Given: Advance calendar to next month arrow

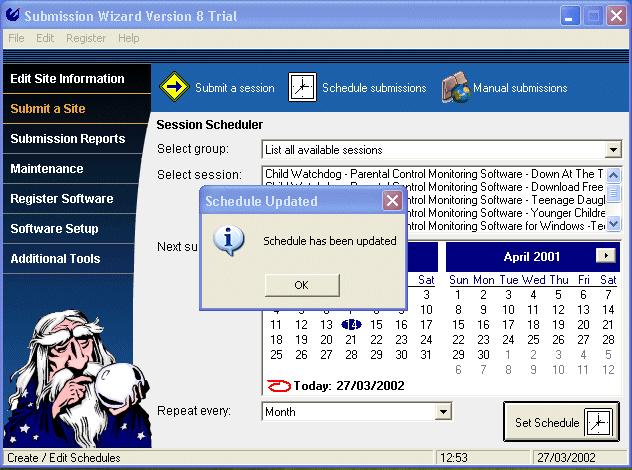Looking at the screenshot, I should click(x=605, y=255).
